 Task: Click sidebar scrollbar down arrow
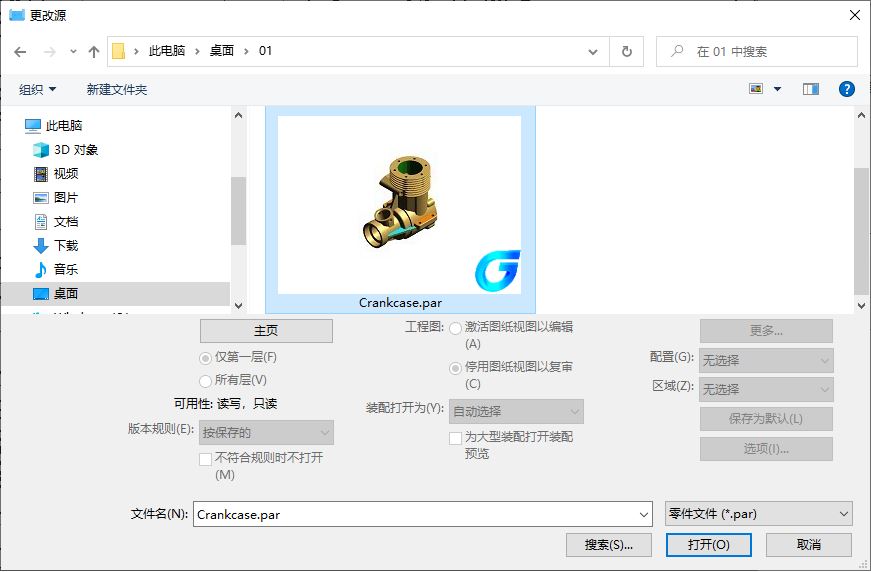(238, 305)
